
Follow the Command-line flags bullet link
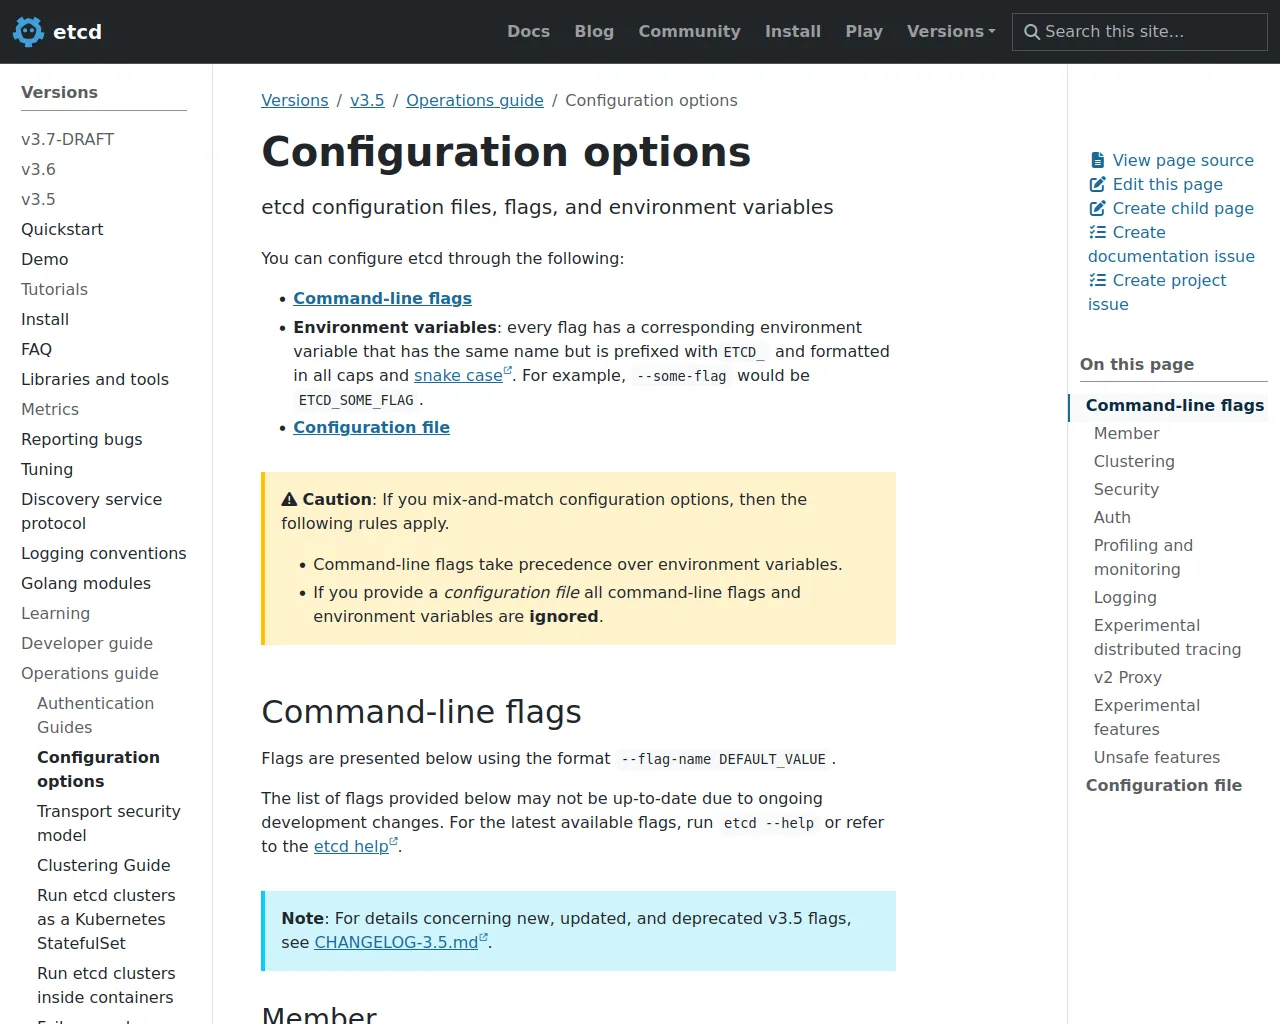pos(382,298)
